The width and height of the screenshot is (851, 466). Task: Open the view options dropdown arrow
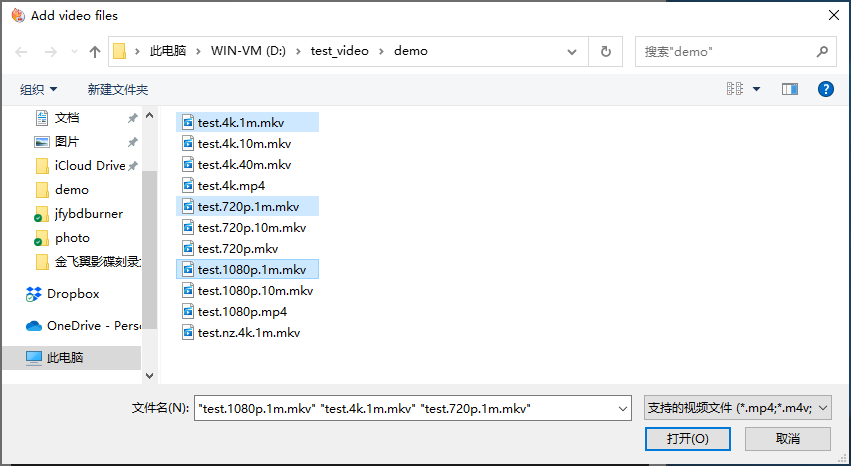[757, 89]
